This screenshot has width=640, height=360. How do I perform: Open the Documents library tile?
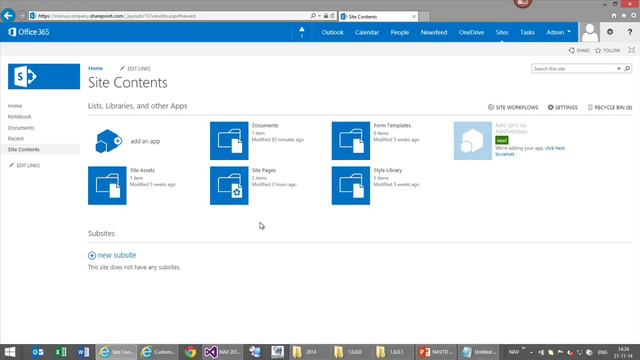coord(229,141)
